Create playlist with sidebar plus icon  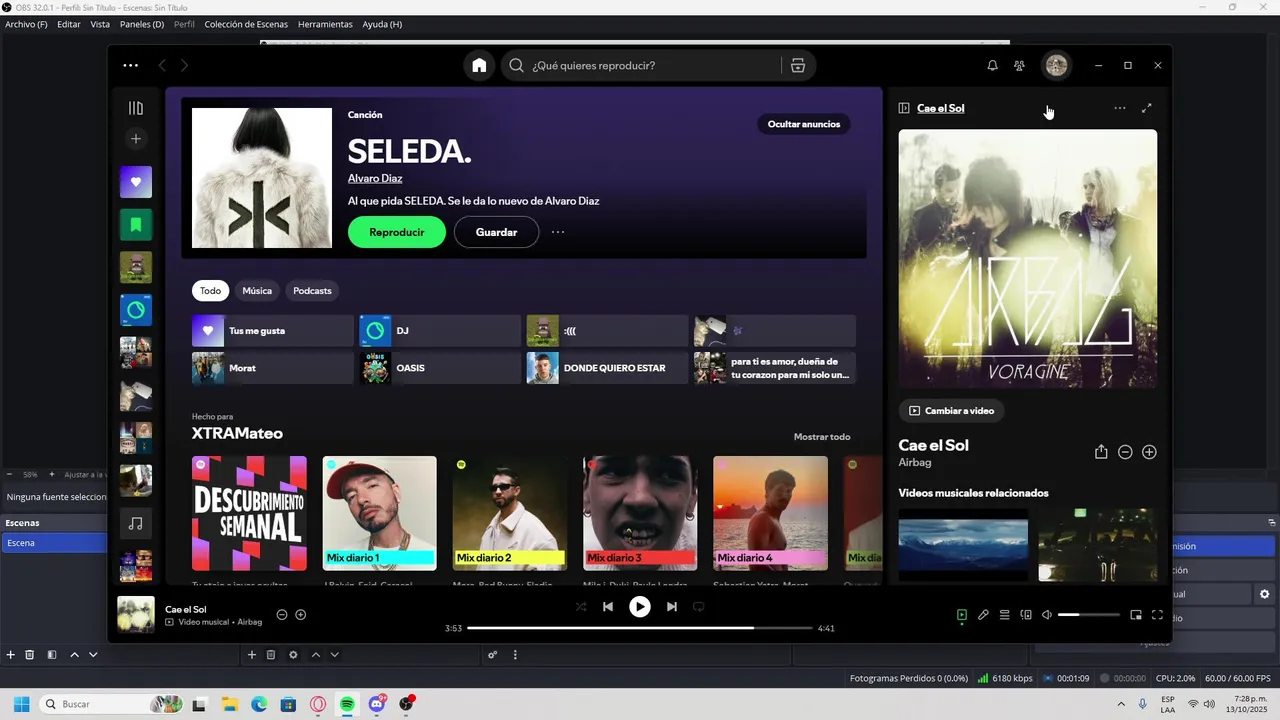pyautogui.click(x=136, y=138)
